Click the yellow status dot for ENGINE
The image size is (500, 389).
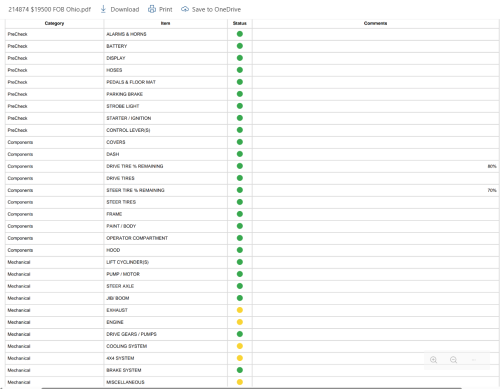[240, 322]
